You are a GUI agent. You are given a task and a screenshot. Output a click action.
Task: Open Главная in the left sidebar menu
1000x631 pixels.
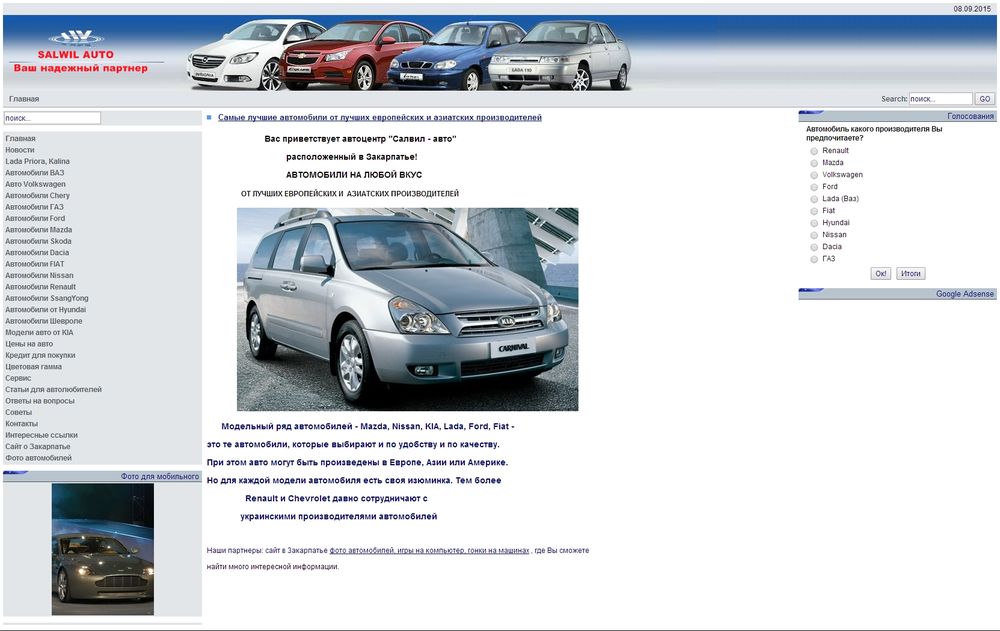(x=20, y=138)
